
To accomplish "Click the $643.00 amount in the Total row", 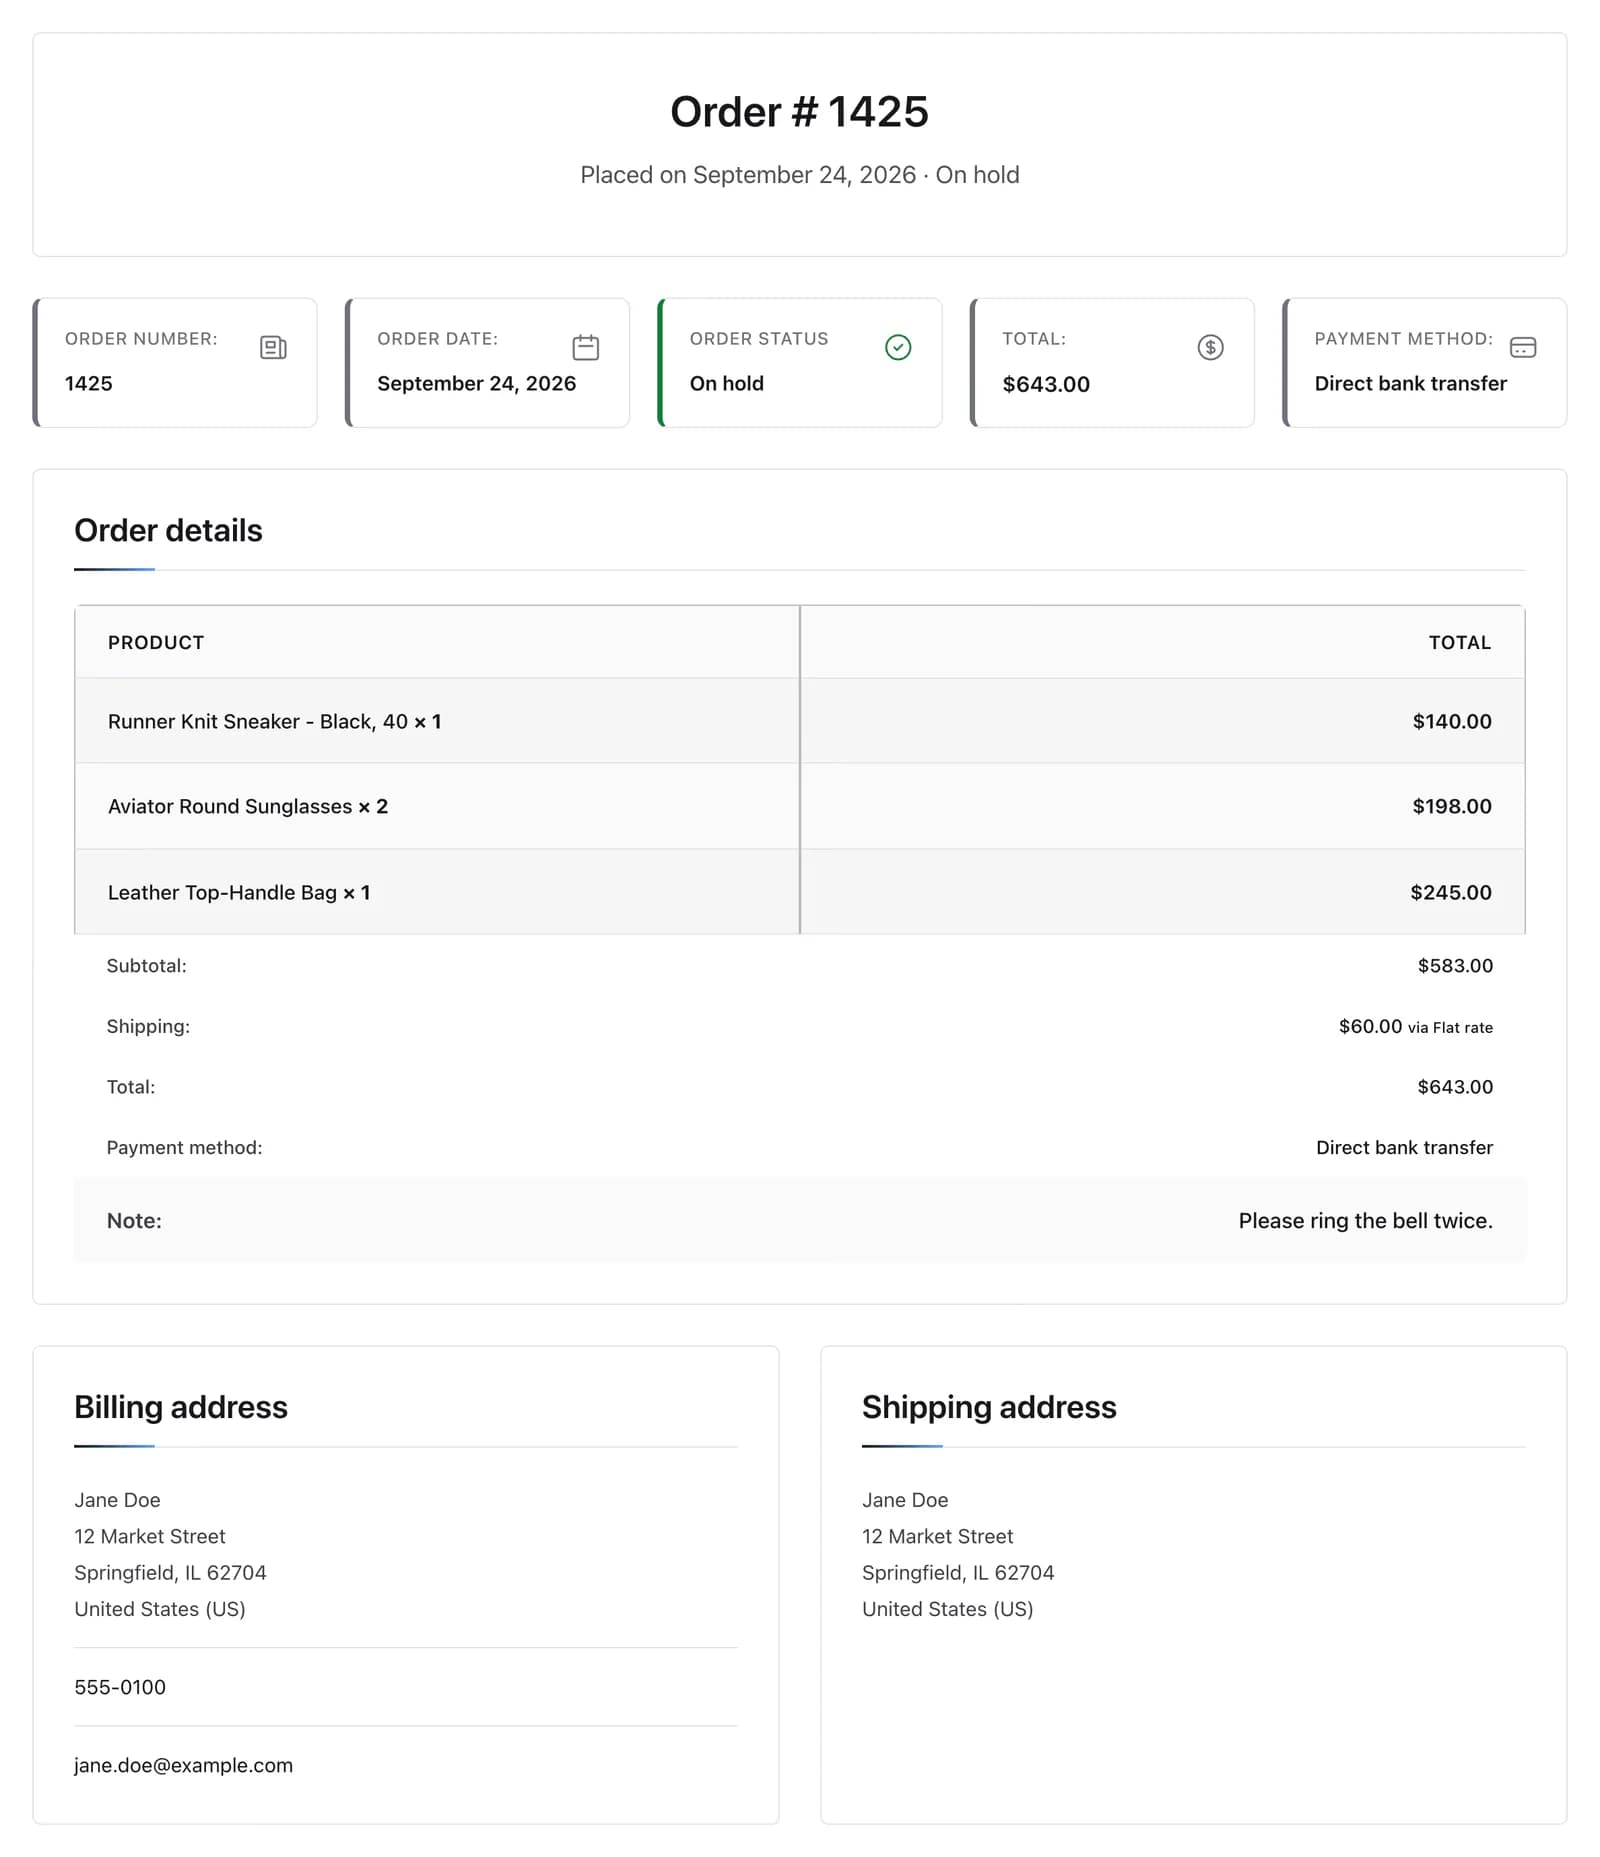I will (1455, 1087).
